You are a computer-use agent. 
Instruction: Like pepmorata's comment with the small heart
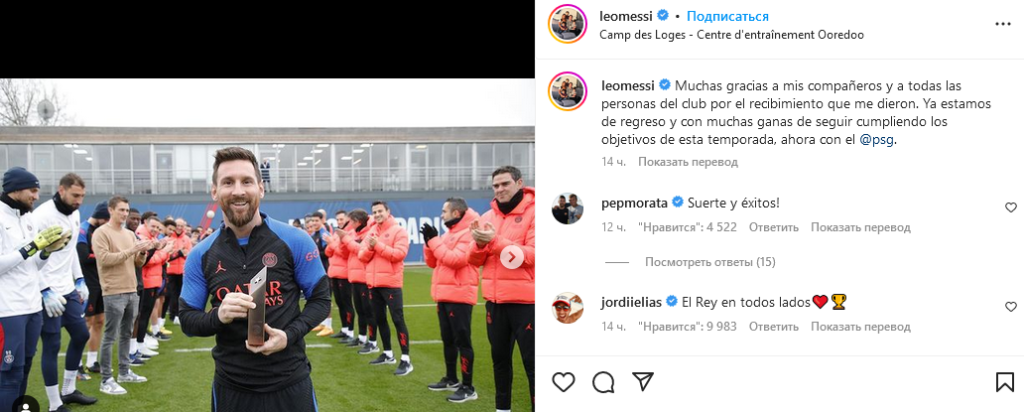coord(1011,208)
